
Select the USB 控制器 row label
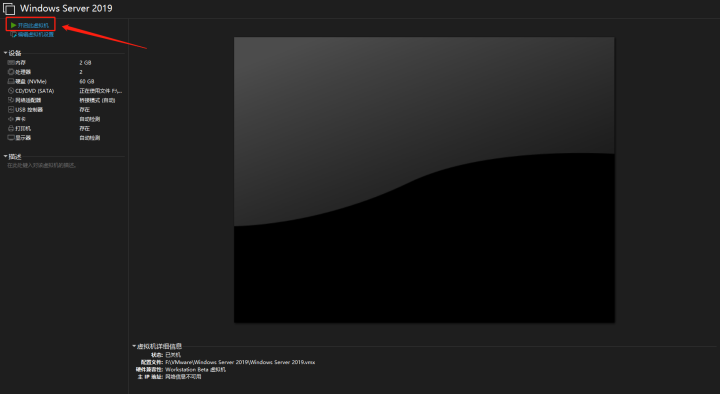(29, 110)
